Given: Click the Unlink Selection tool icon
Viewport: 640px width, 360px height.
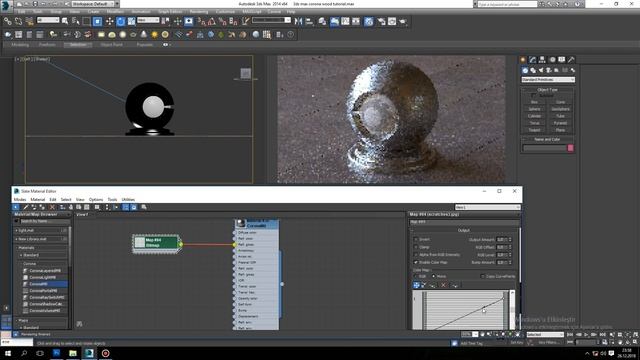Looking at the screenshot, I should (18, 21).
